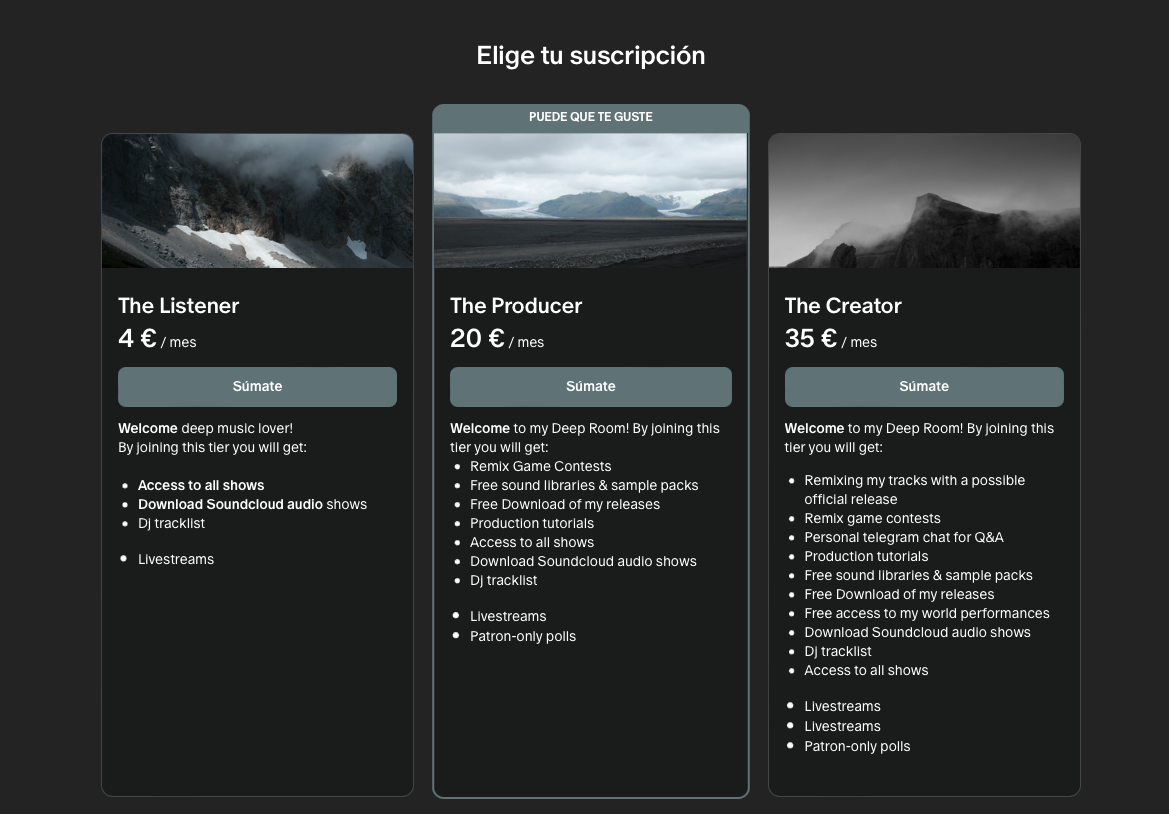1169x814 pixels.
Task: Click the 'Elige tu suscripción' heading
Action: tap(590, 56)
